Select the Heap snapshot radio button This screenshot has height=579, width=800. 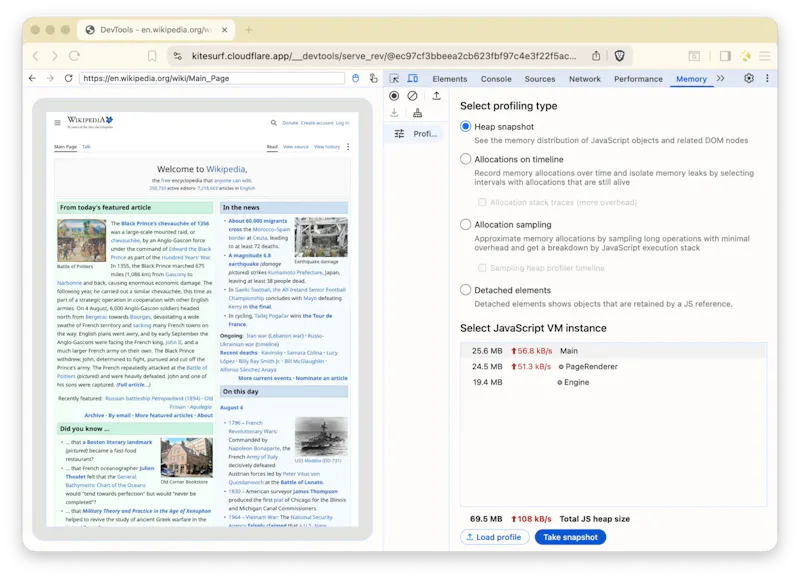[465, 127]
